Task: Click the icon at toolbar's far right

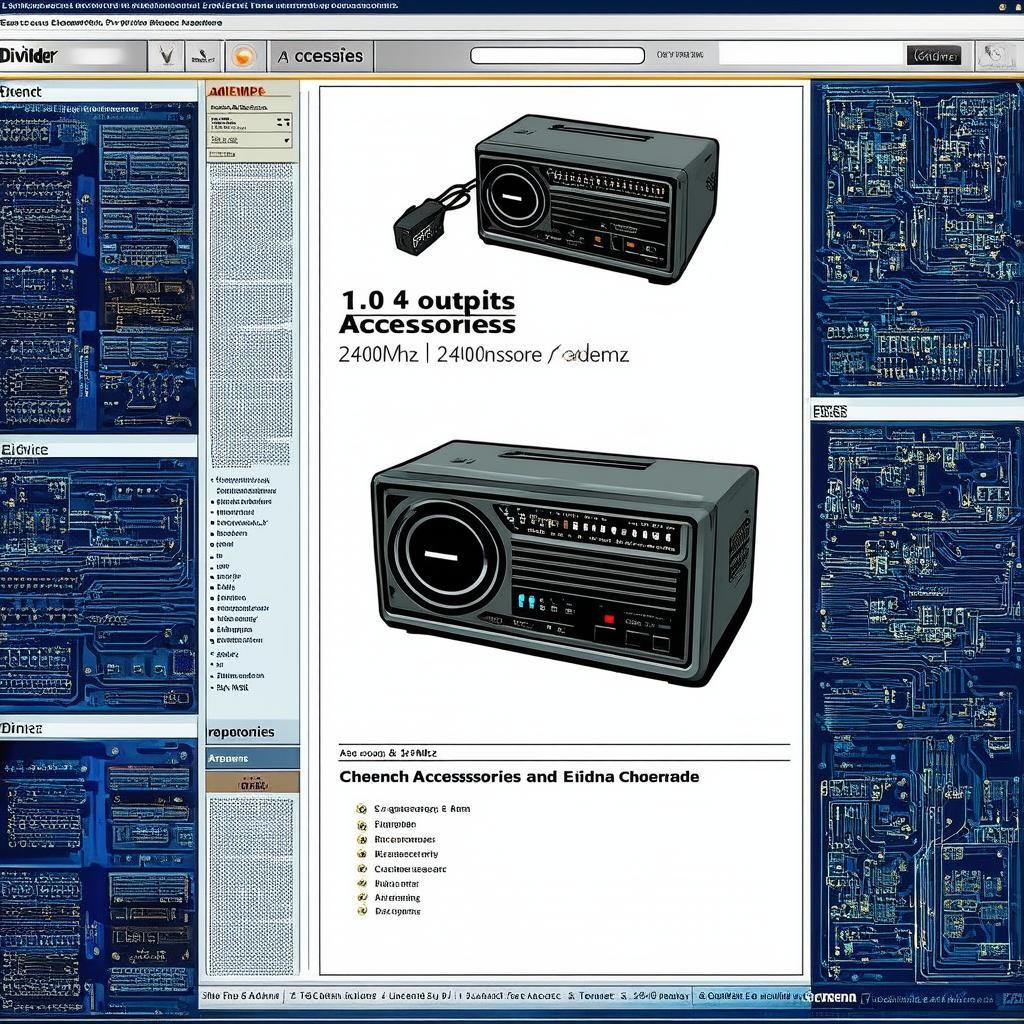Action: pos(994,56)
